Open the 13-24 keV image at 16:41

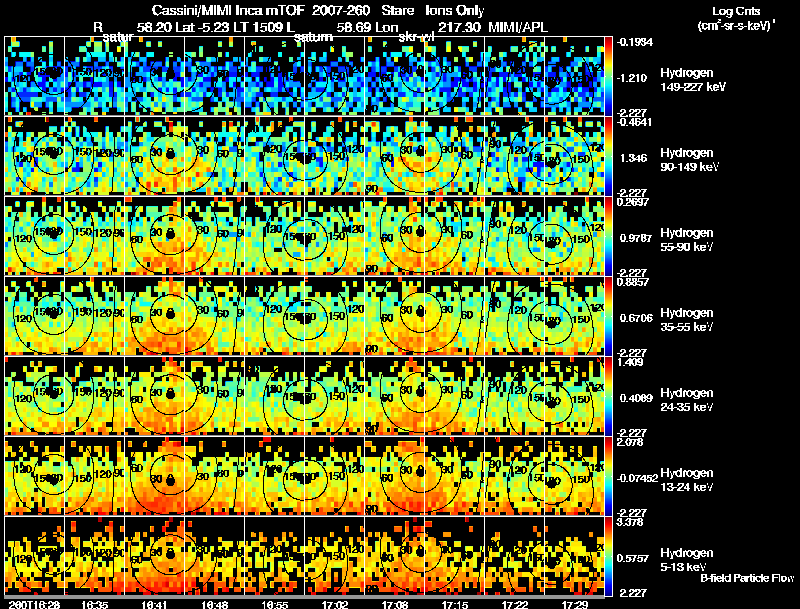pos(155,476)
